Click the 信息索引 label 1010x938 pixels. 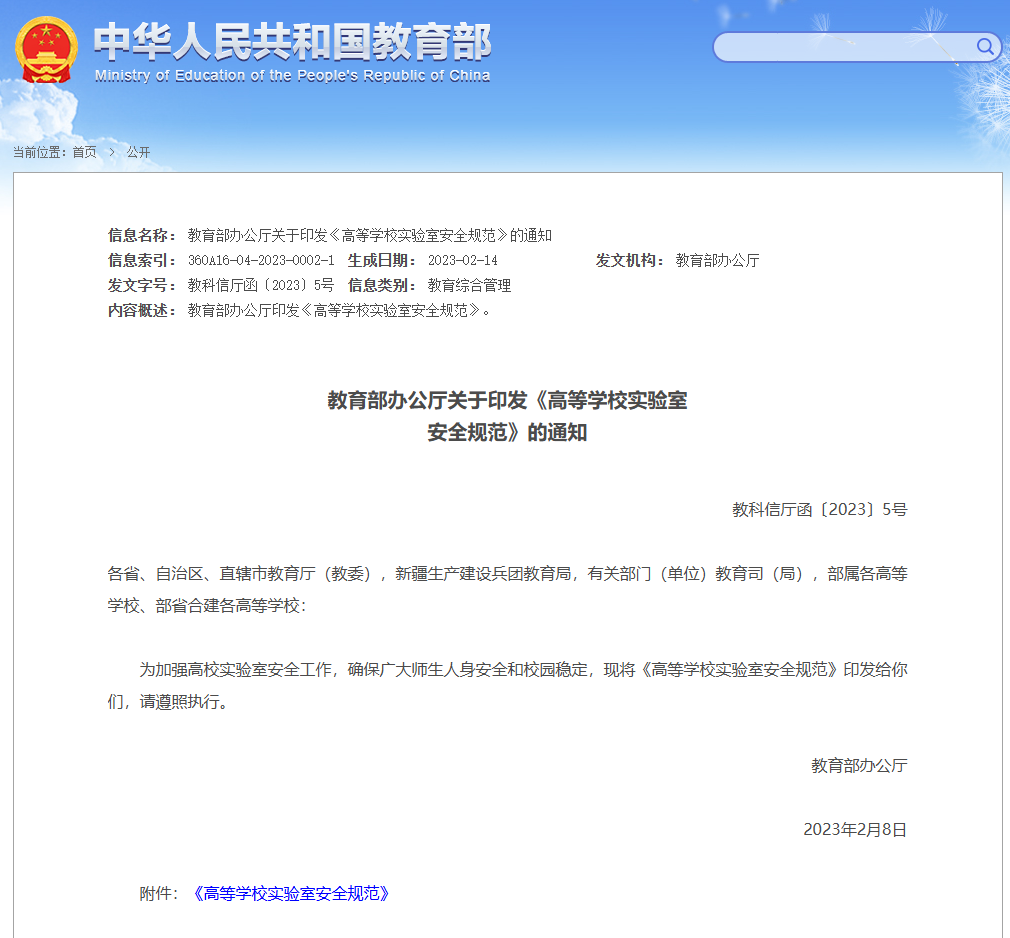click(142, 260)
